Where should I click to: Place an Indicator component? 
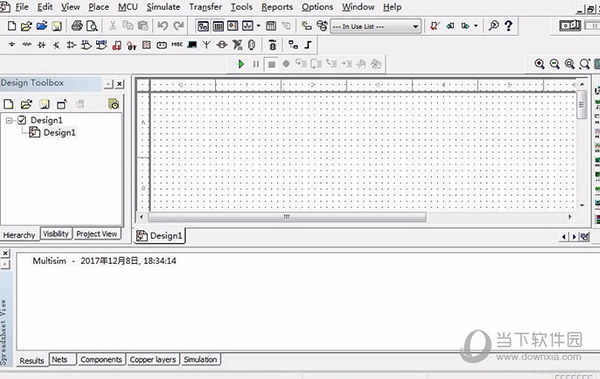(x=147, y=45)
